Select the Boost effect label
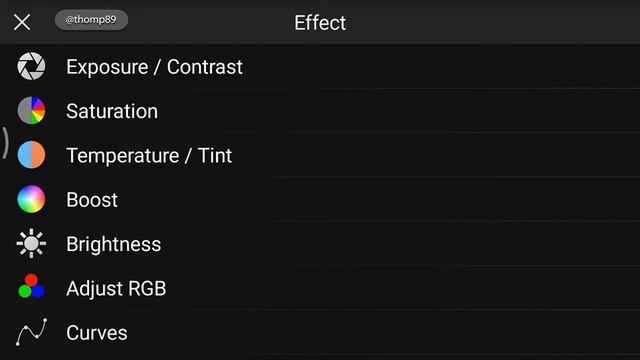The height and width of the screenshot is (360, 640). click(92, 200)
